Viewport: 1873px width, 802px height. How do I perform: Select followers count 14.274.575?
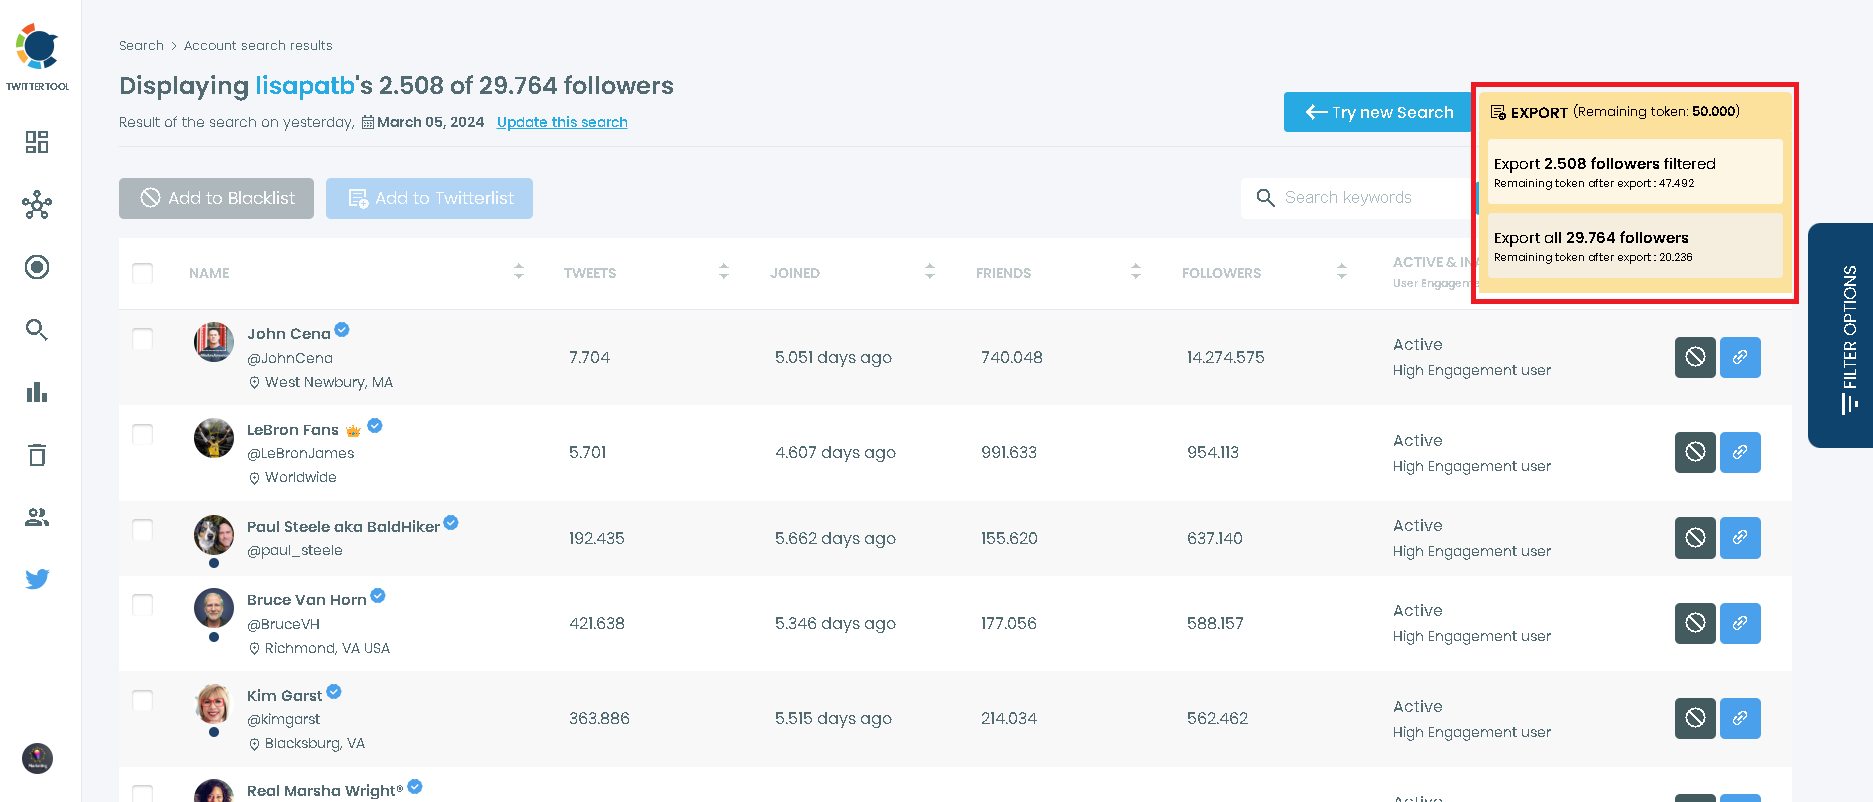1225,357
